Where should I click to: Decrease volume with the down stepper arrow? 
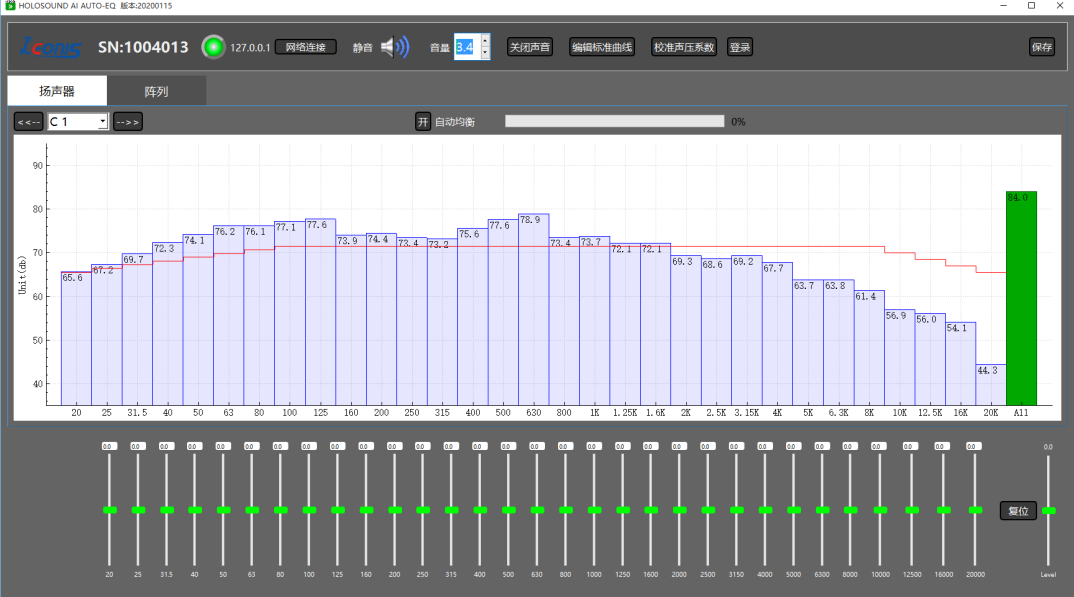[x=485, y=53]
